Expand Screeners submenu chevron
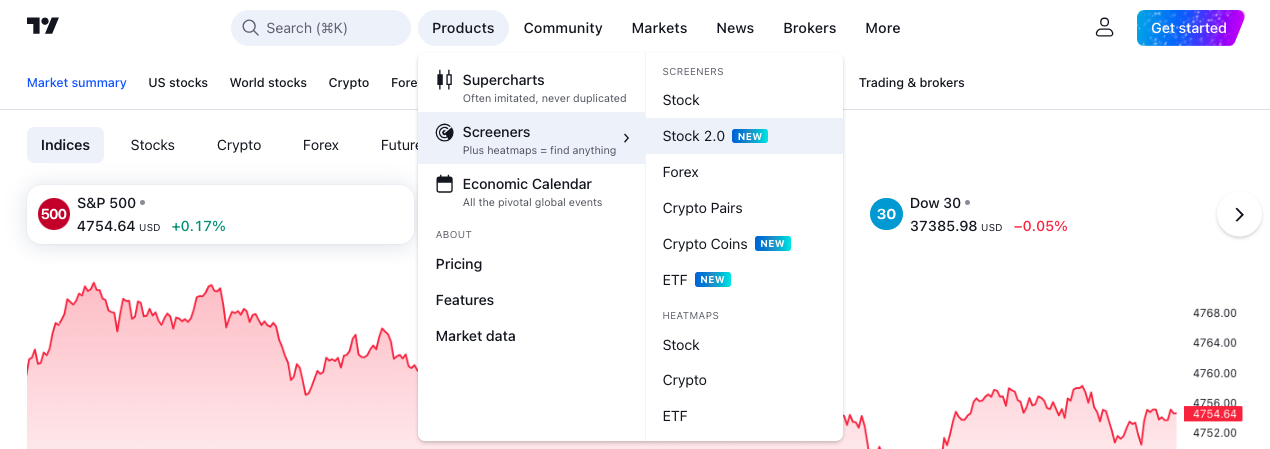1270x449 pixels. (627, 138)
